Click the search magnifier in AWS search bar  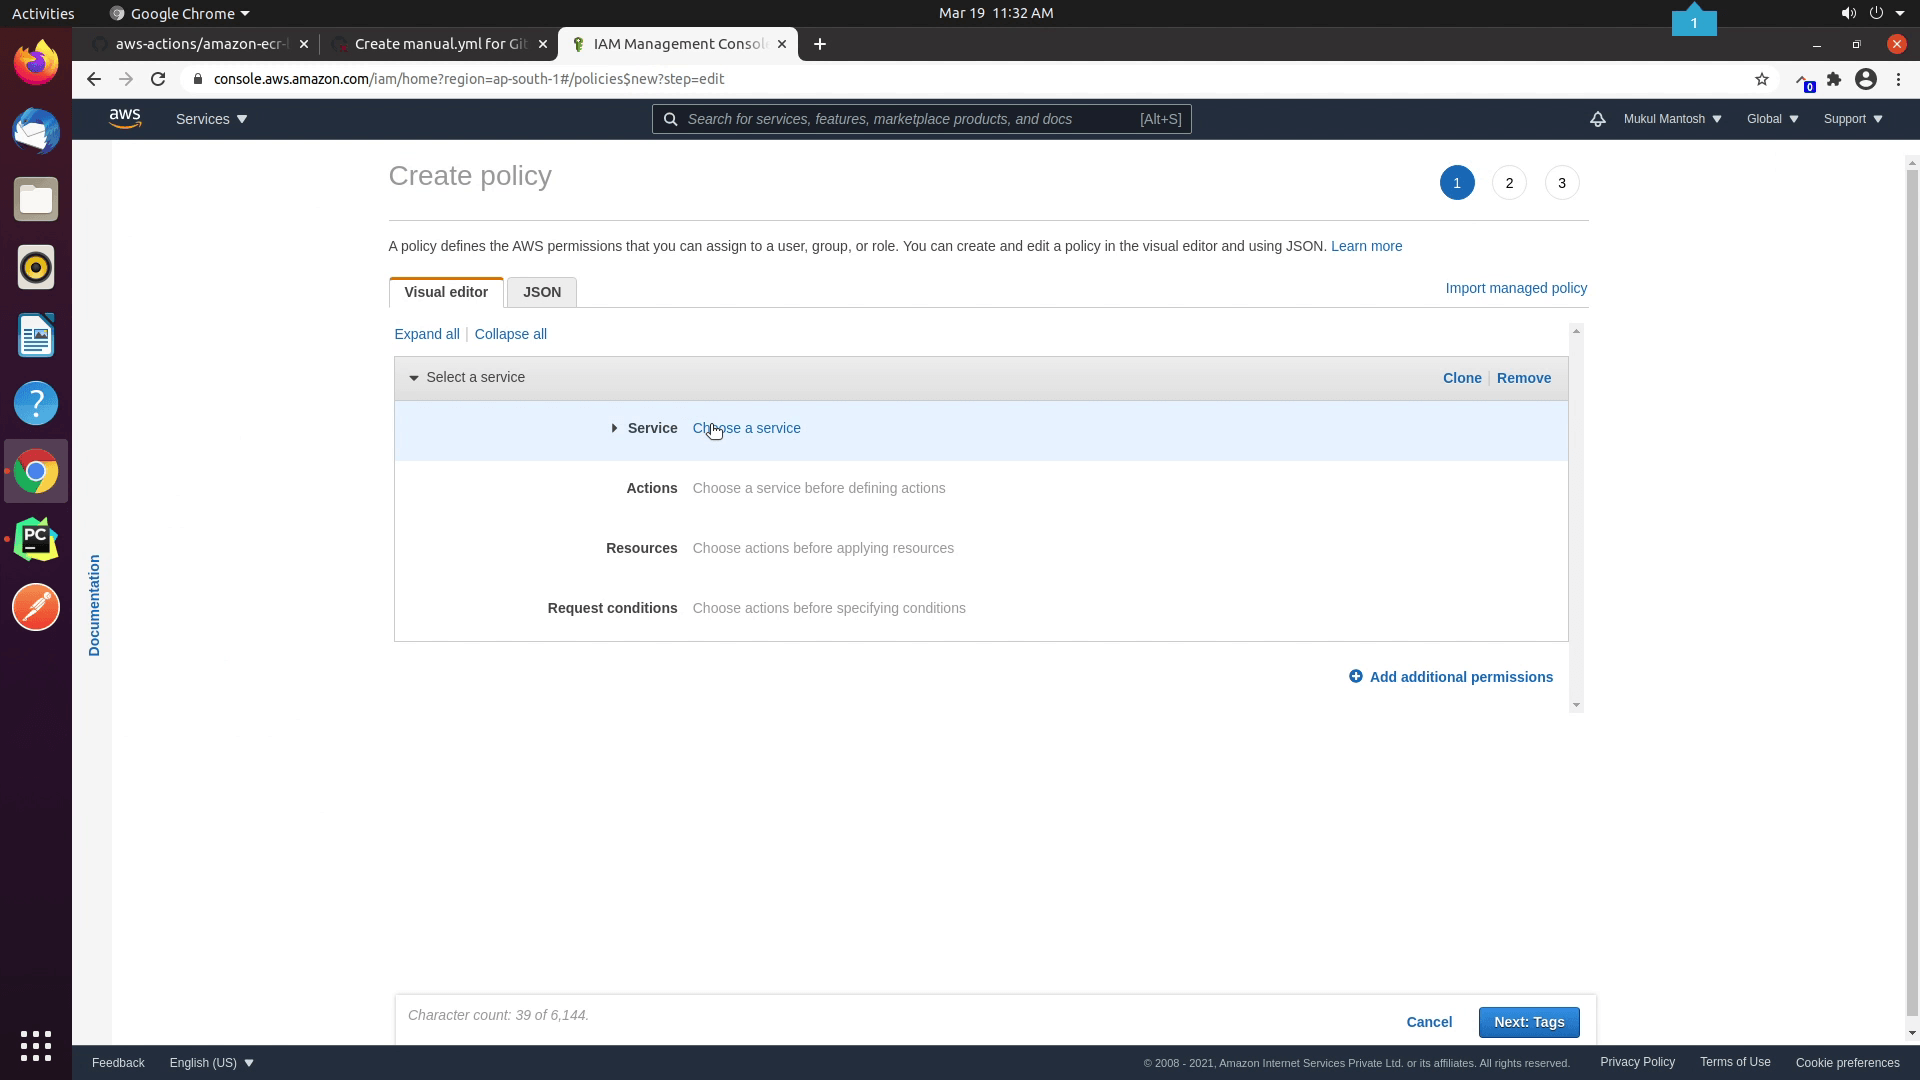(670, 119)
